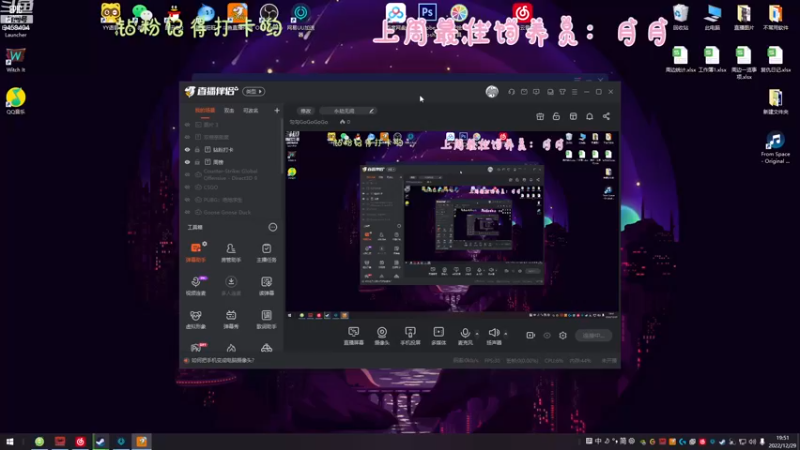Viewport: 800px width, 450px height.
Task: Switch to the third scene tab
Action: [x=251, y=111]
